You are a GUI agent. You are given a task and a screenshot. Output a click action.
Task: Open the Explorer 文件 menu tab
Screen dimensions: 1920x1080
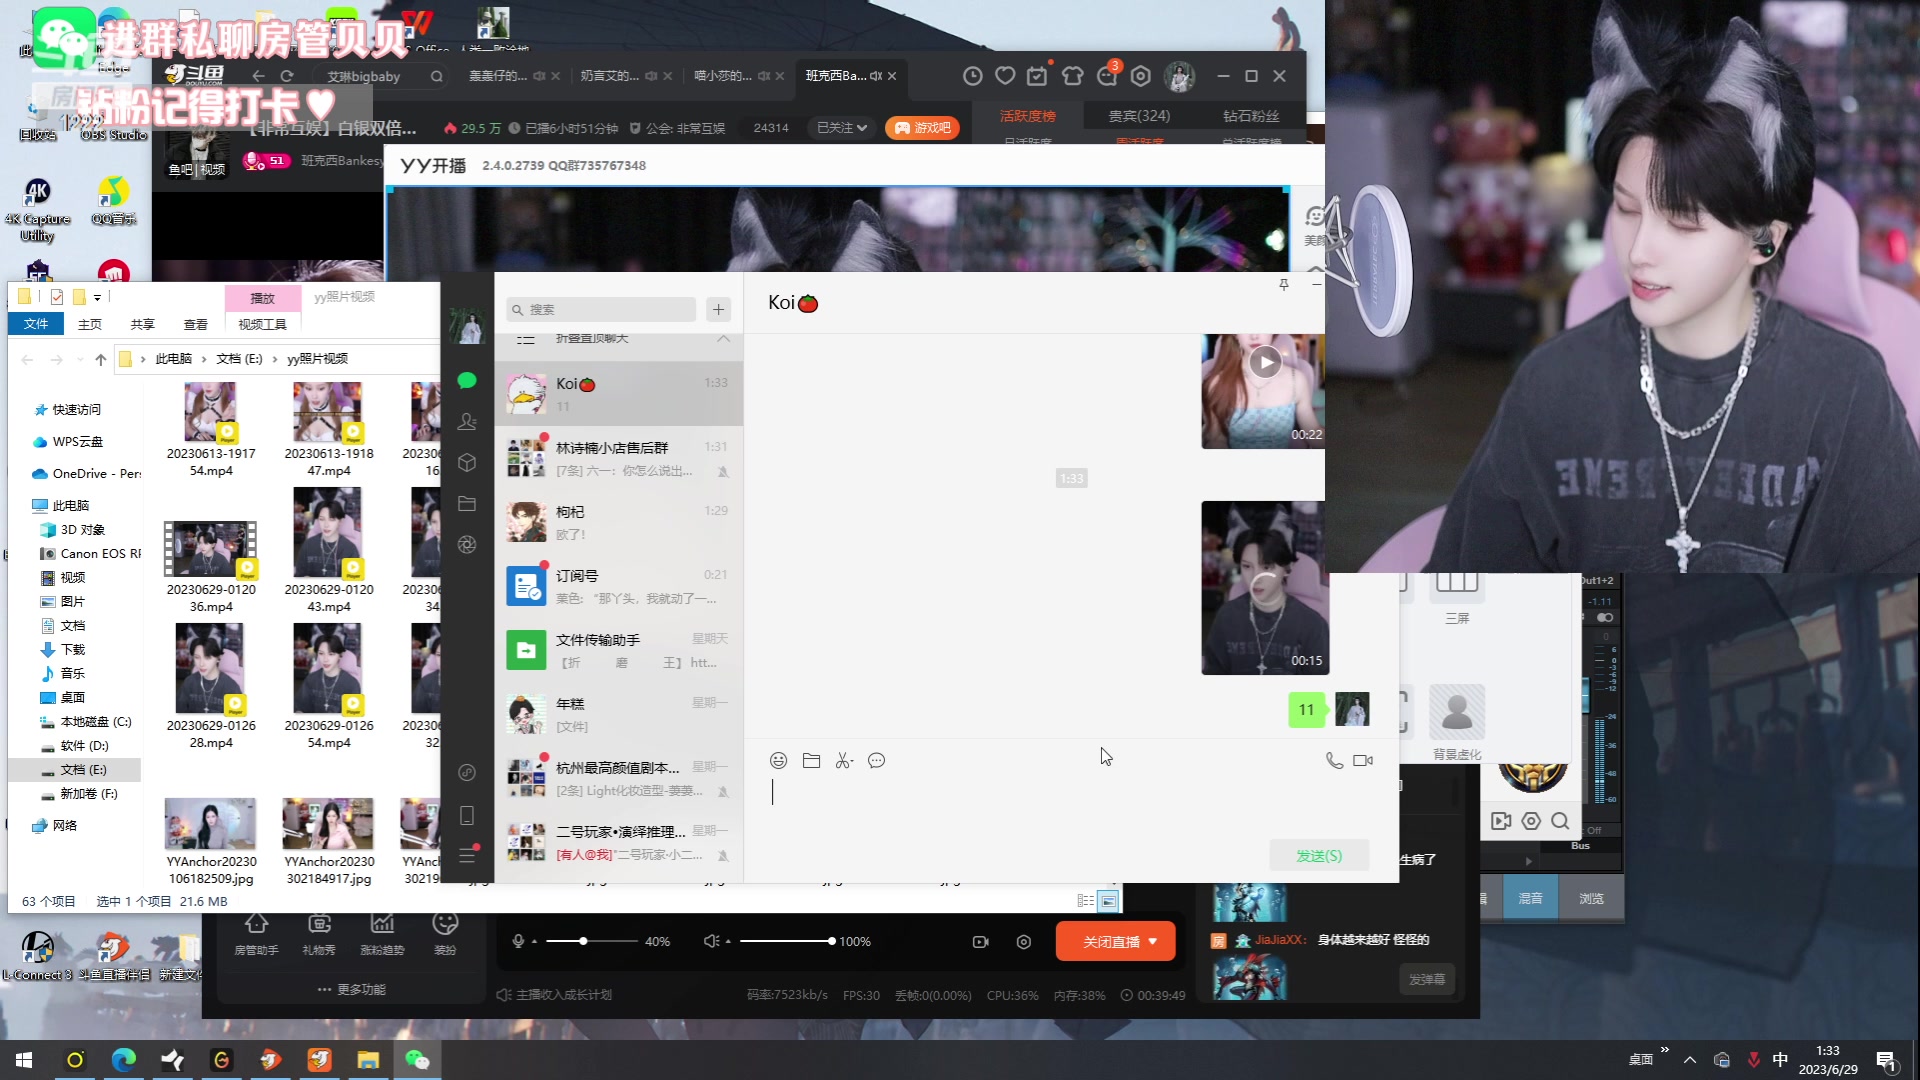click(36, 324)
